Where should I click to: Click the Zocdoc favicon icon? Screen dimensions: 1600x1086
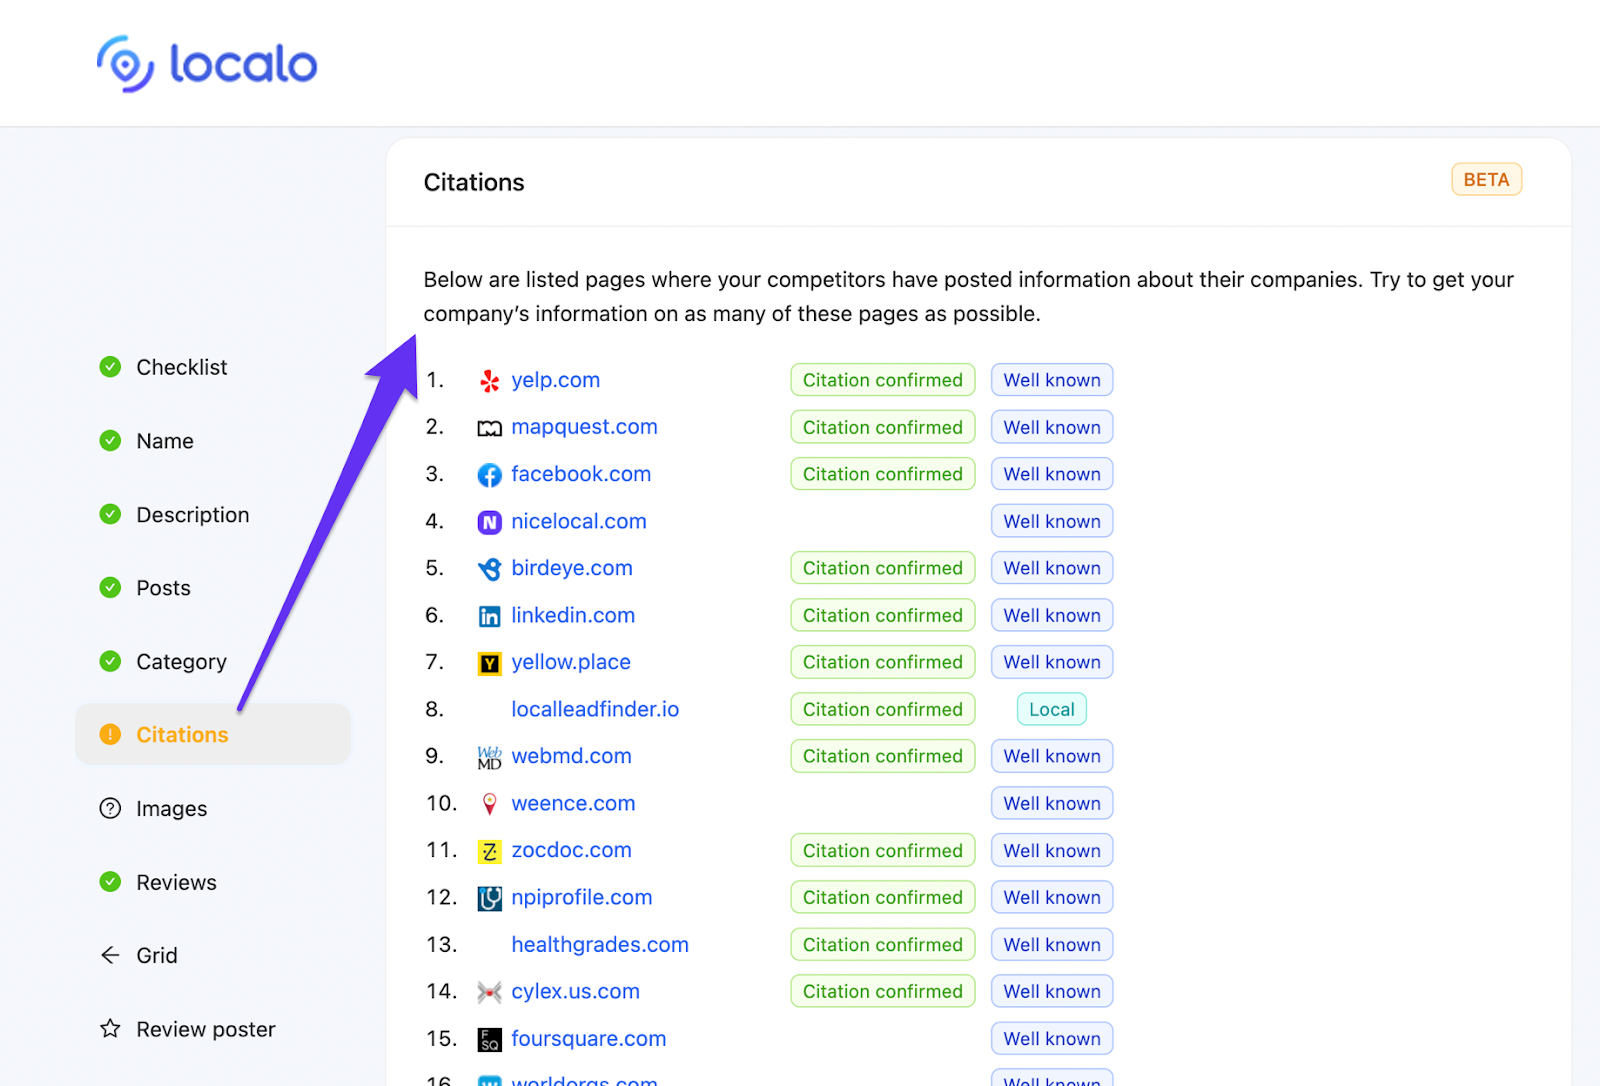489,851
